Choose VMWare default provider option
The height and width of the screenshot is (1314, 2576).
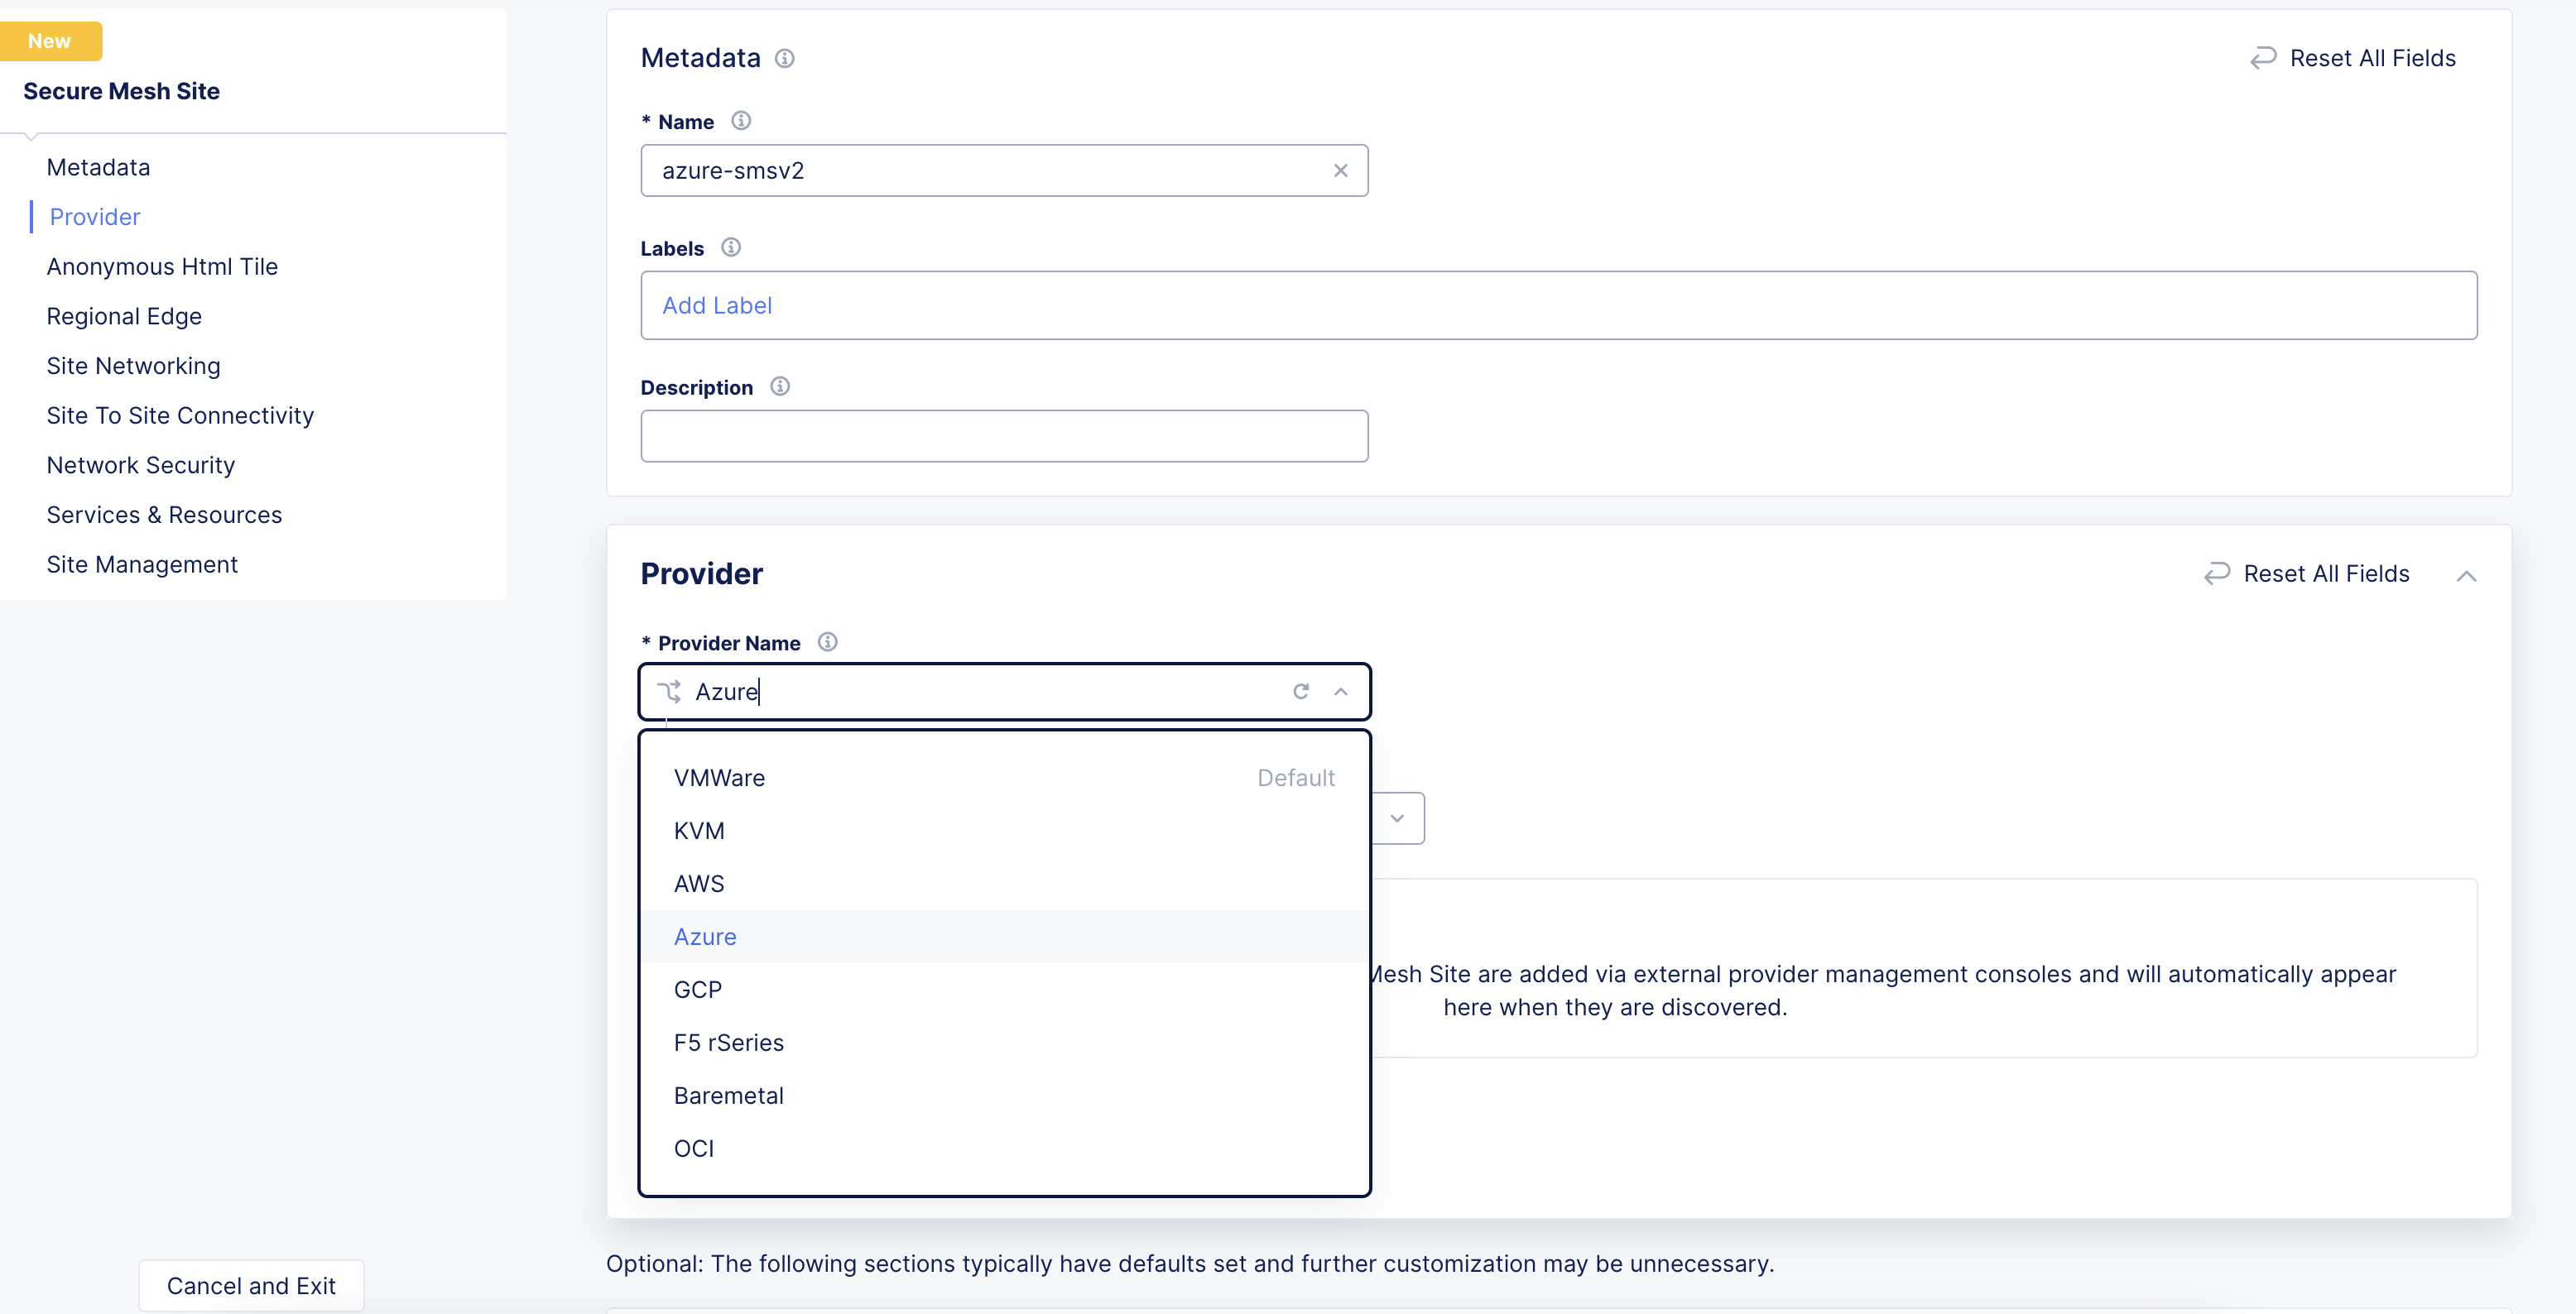pos(719,778)
